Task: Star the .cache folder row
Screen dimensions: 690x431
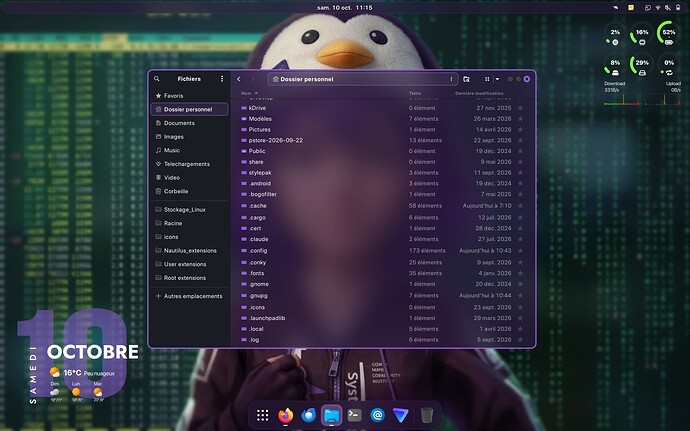Action: (x=521, y=206)
